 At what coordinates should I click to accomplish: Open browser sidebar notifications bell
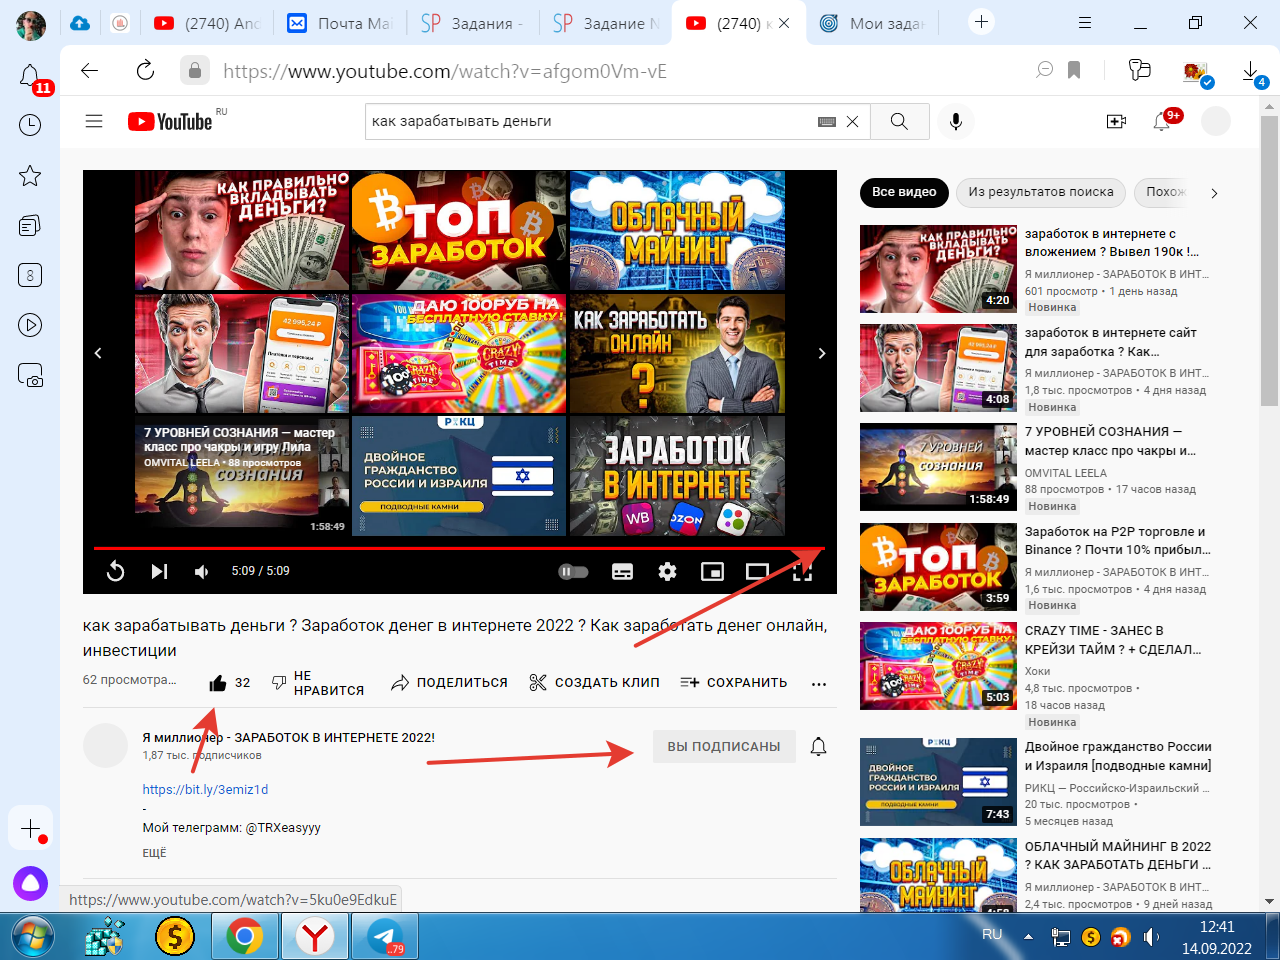[30, 75]
